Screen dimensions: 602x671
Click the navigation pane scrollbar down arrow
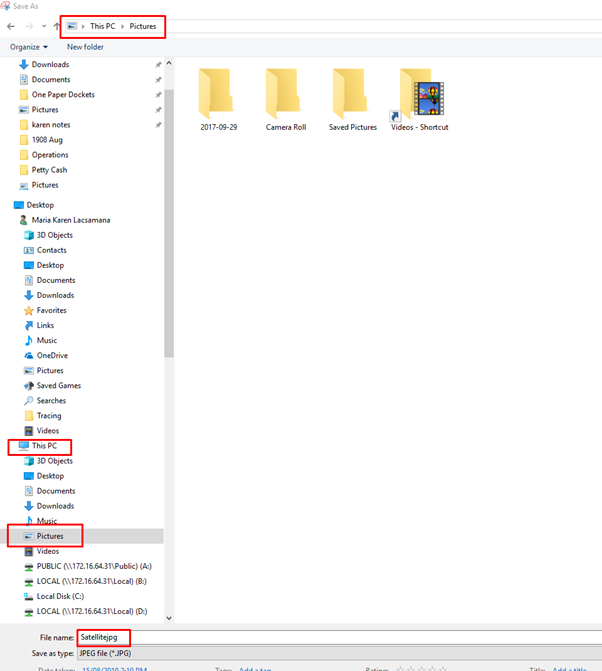pos(169,618)
